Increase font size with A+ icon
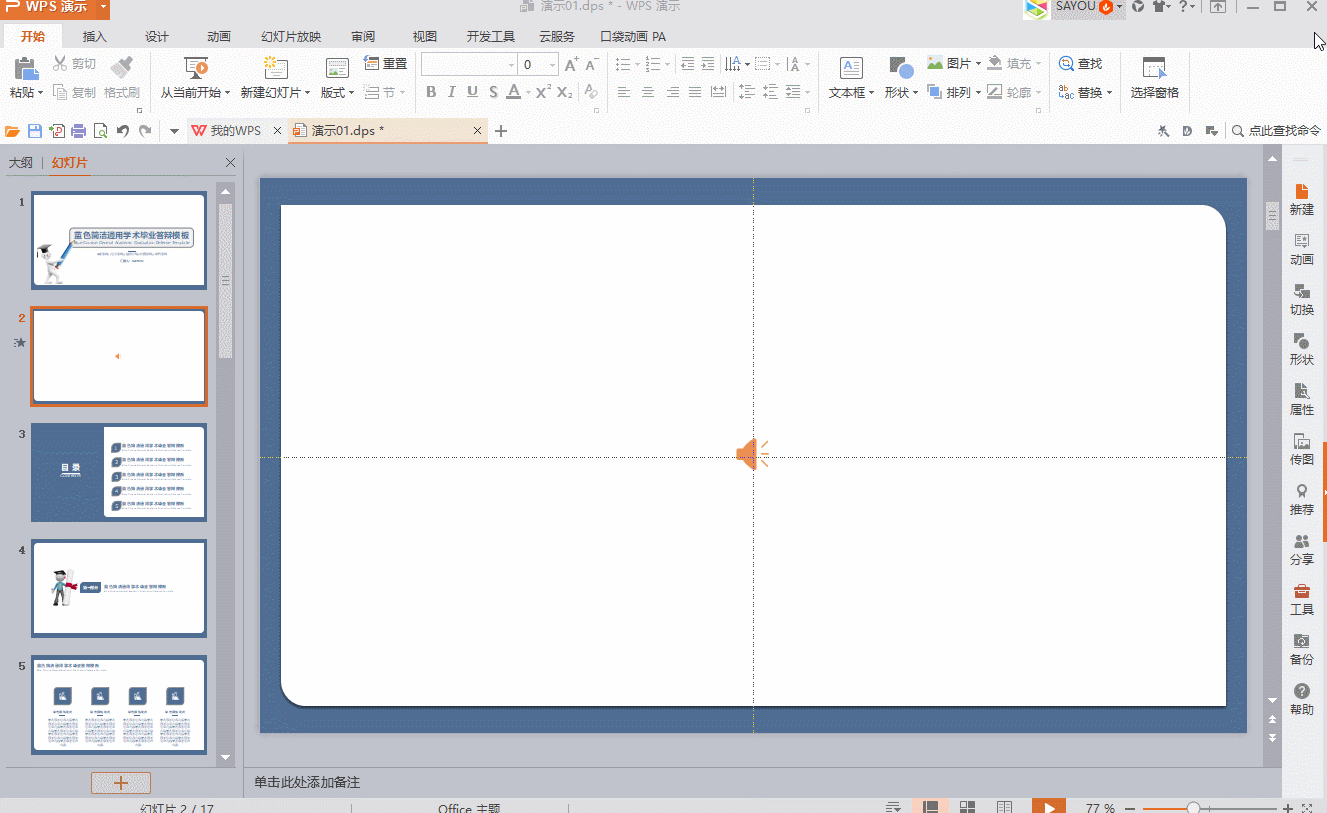Image resolution: width=1327 pixels, height=813 pixels. [x=571, y=64]
